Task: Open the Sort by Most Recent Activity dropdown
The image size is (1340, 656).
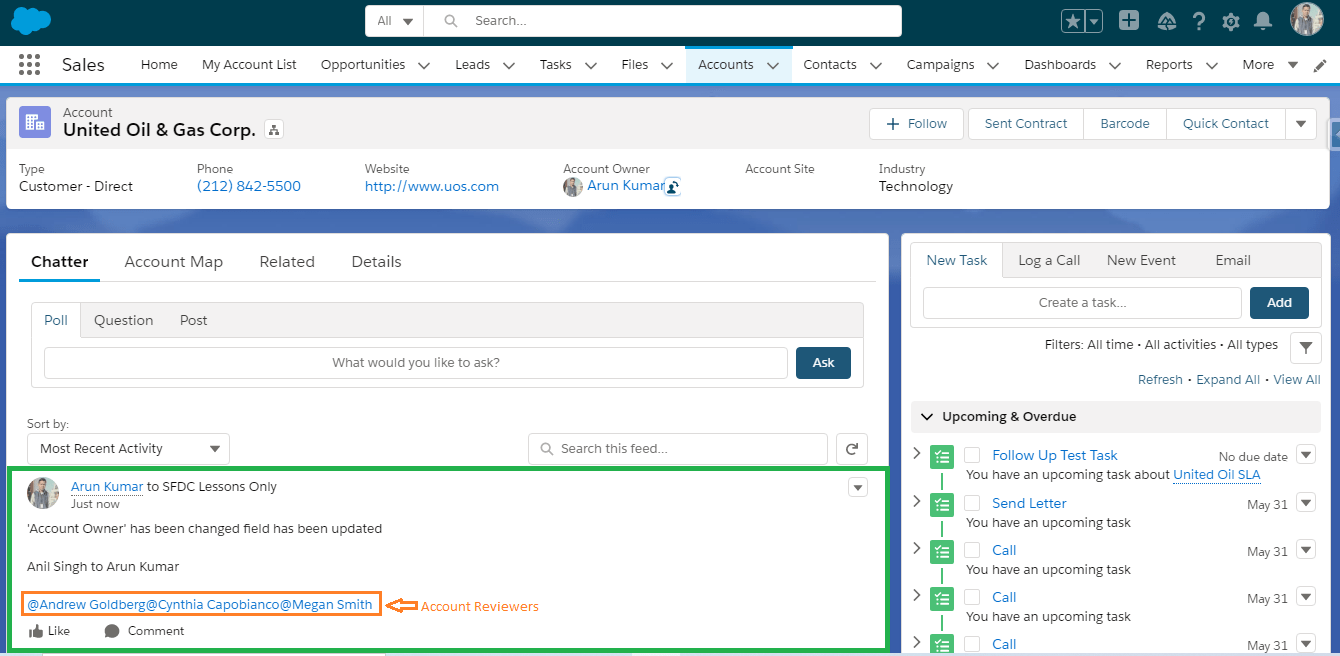Action: [128, 449]
